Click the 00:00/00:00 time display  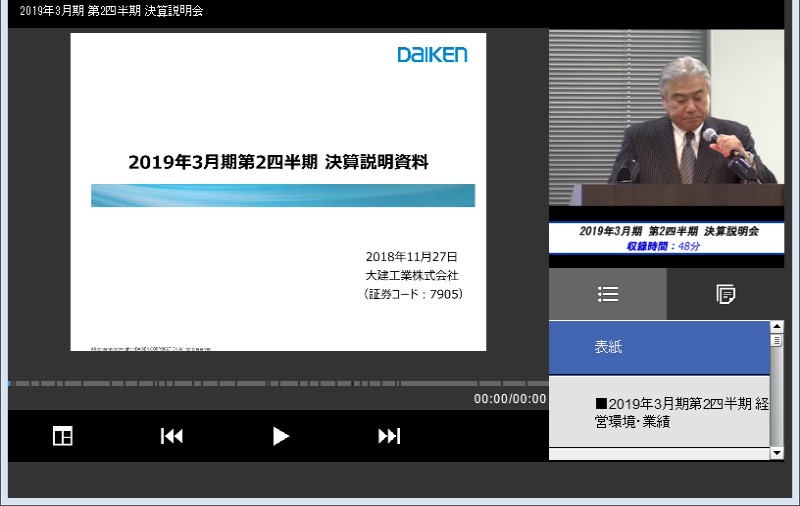click(x=510, y=399)
